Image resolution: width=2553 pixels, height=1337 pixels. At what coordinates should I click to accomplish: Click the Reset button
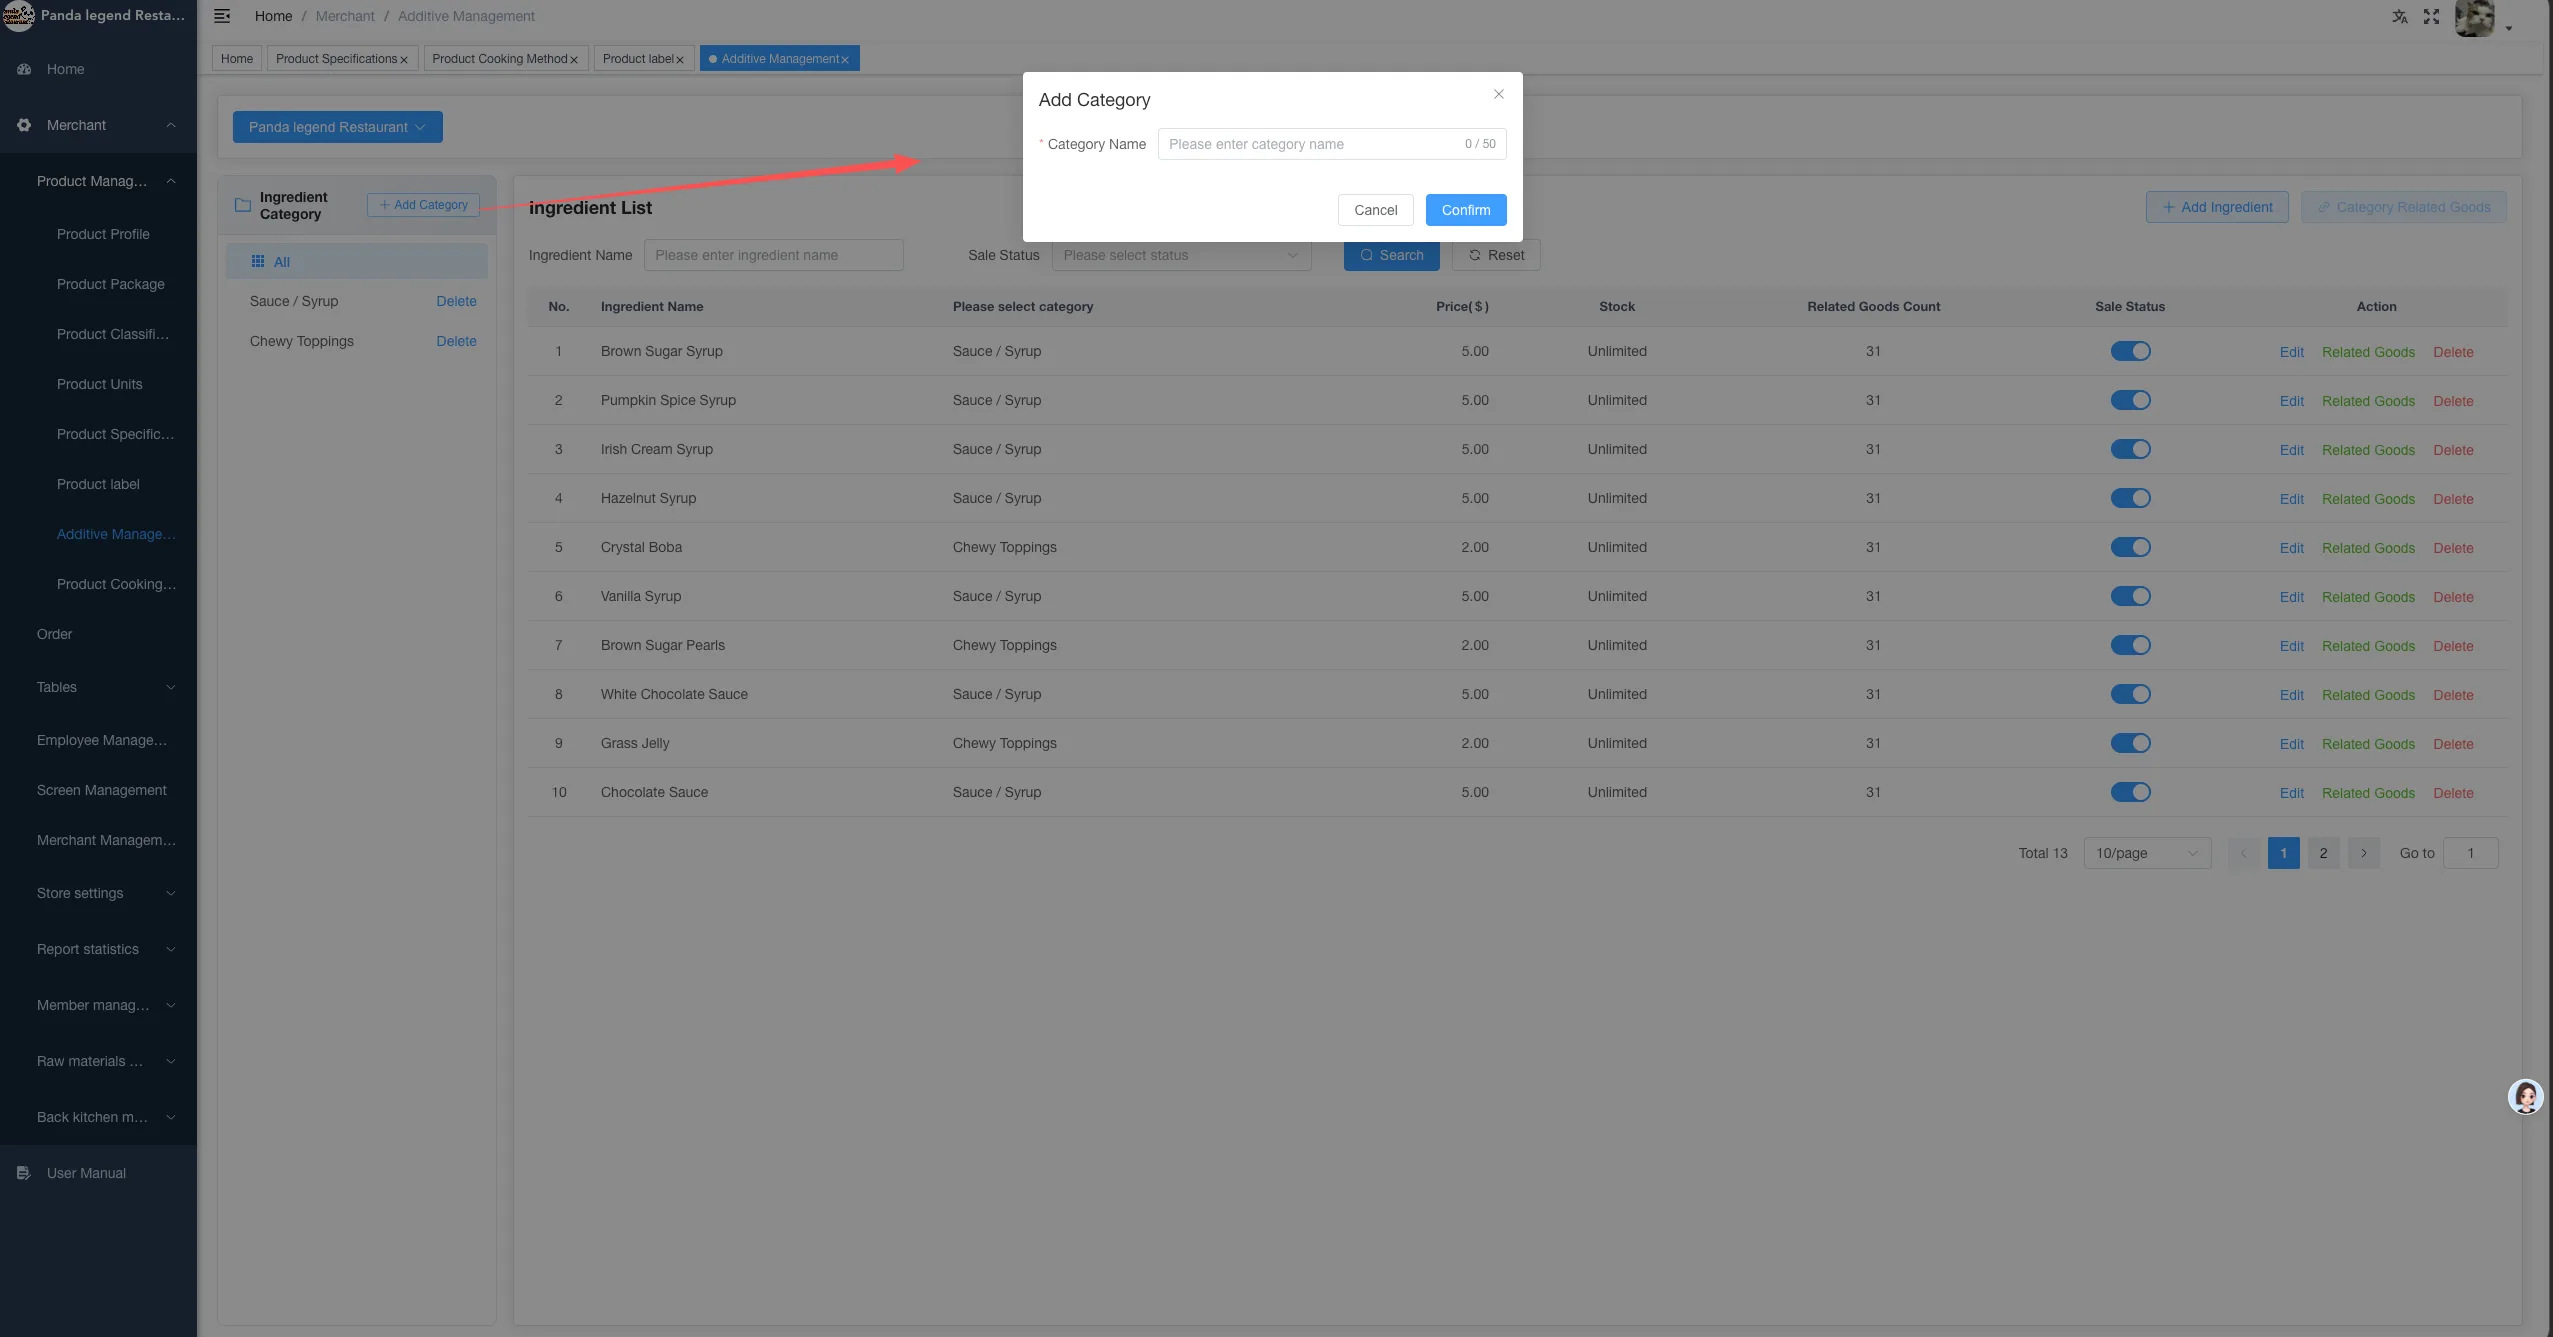pos(1496,255)
